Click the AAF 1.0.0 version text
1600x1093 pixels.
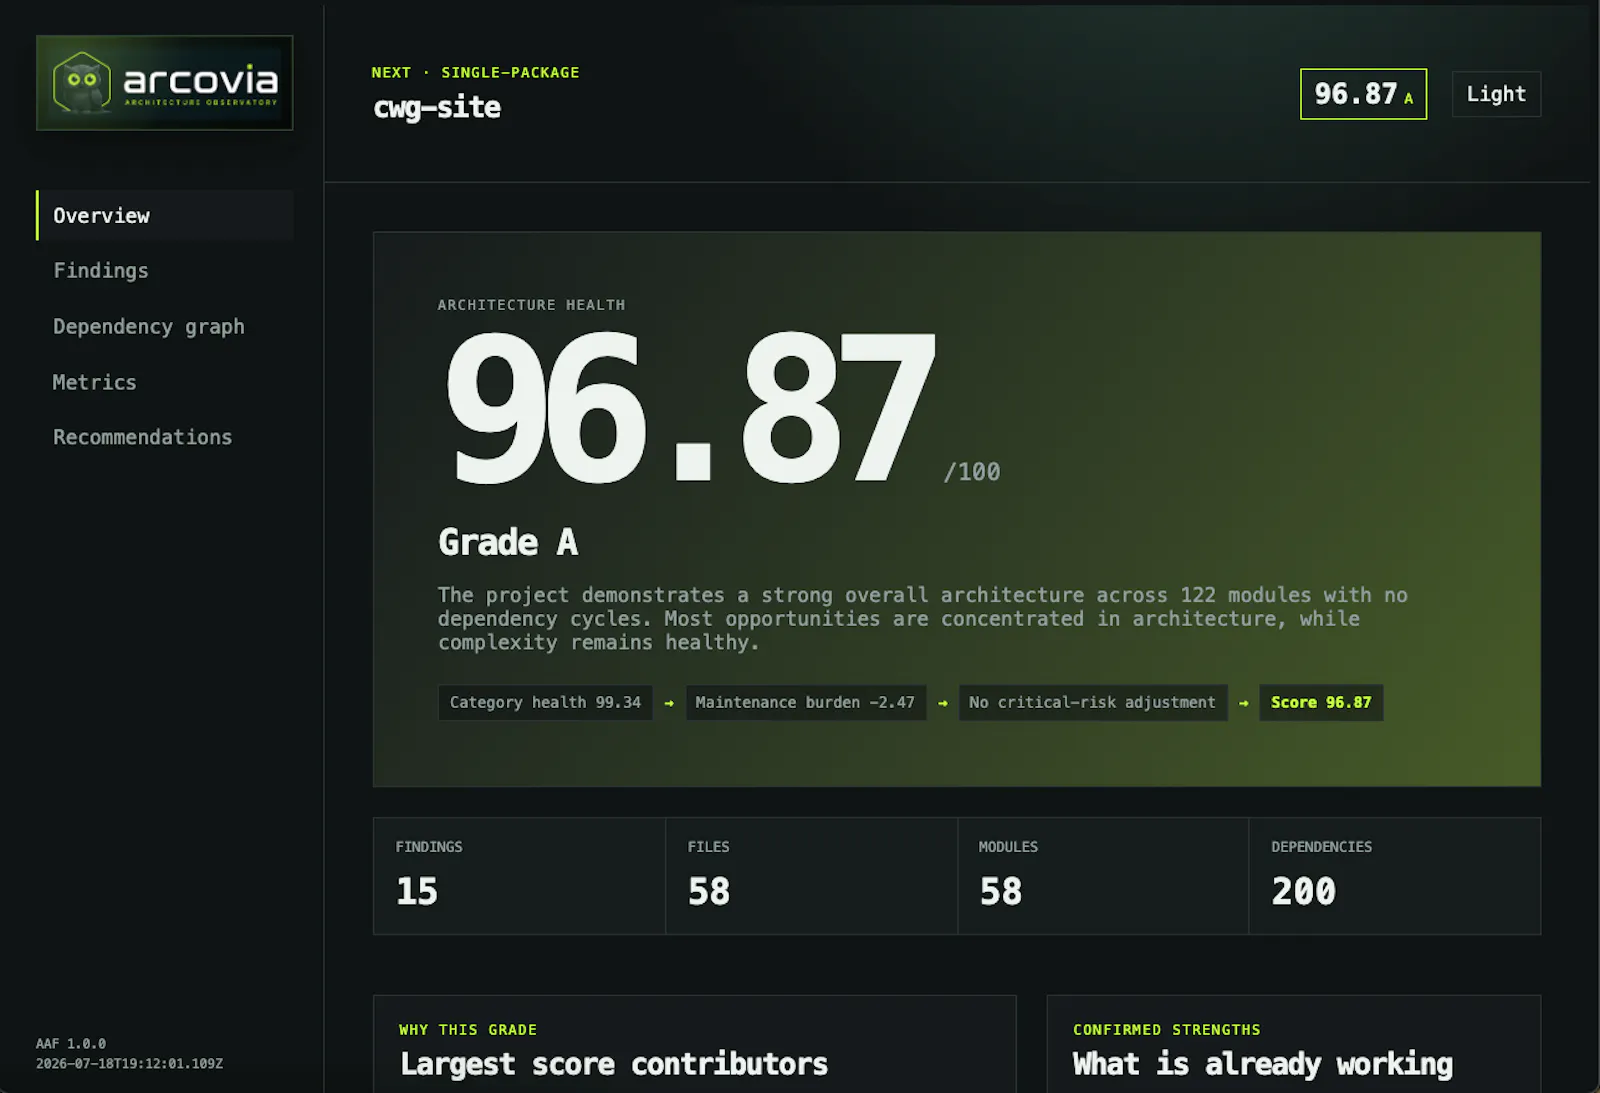coord(71,1043)
